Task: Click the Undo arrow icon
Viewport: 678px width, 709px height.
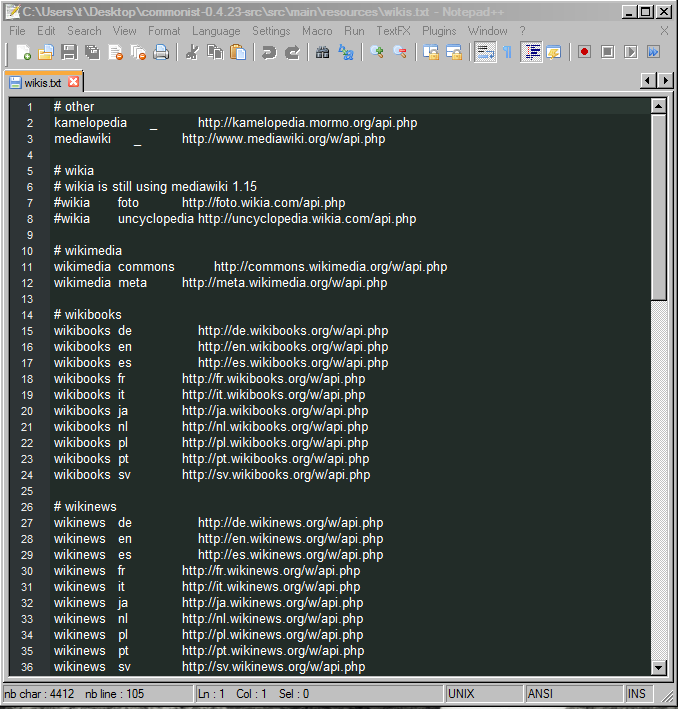Action: [x=268, y=53]
